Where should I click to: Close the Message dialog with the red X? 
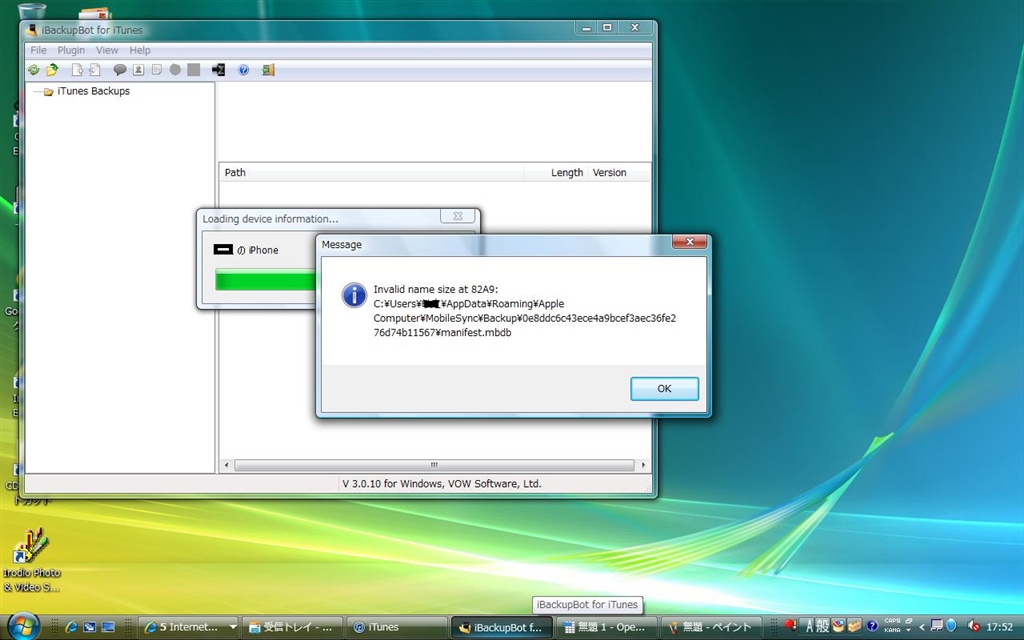tap(690, 242)
